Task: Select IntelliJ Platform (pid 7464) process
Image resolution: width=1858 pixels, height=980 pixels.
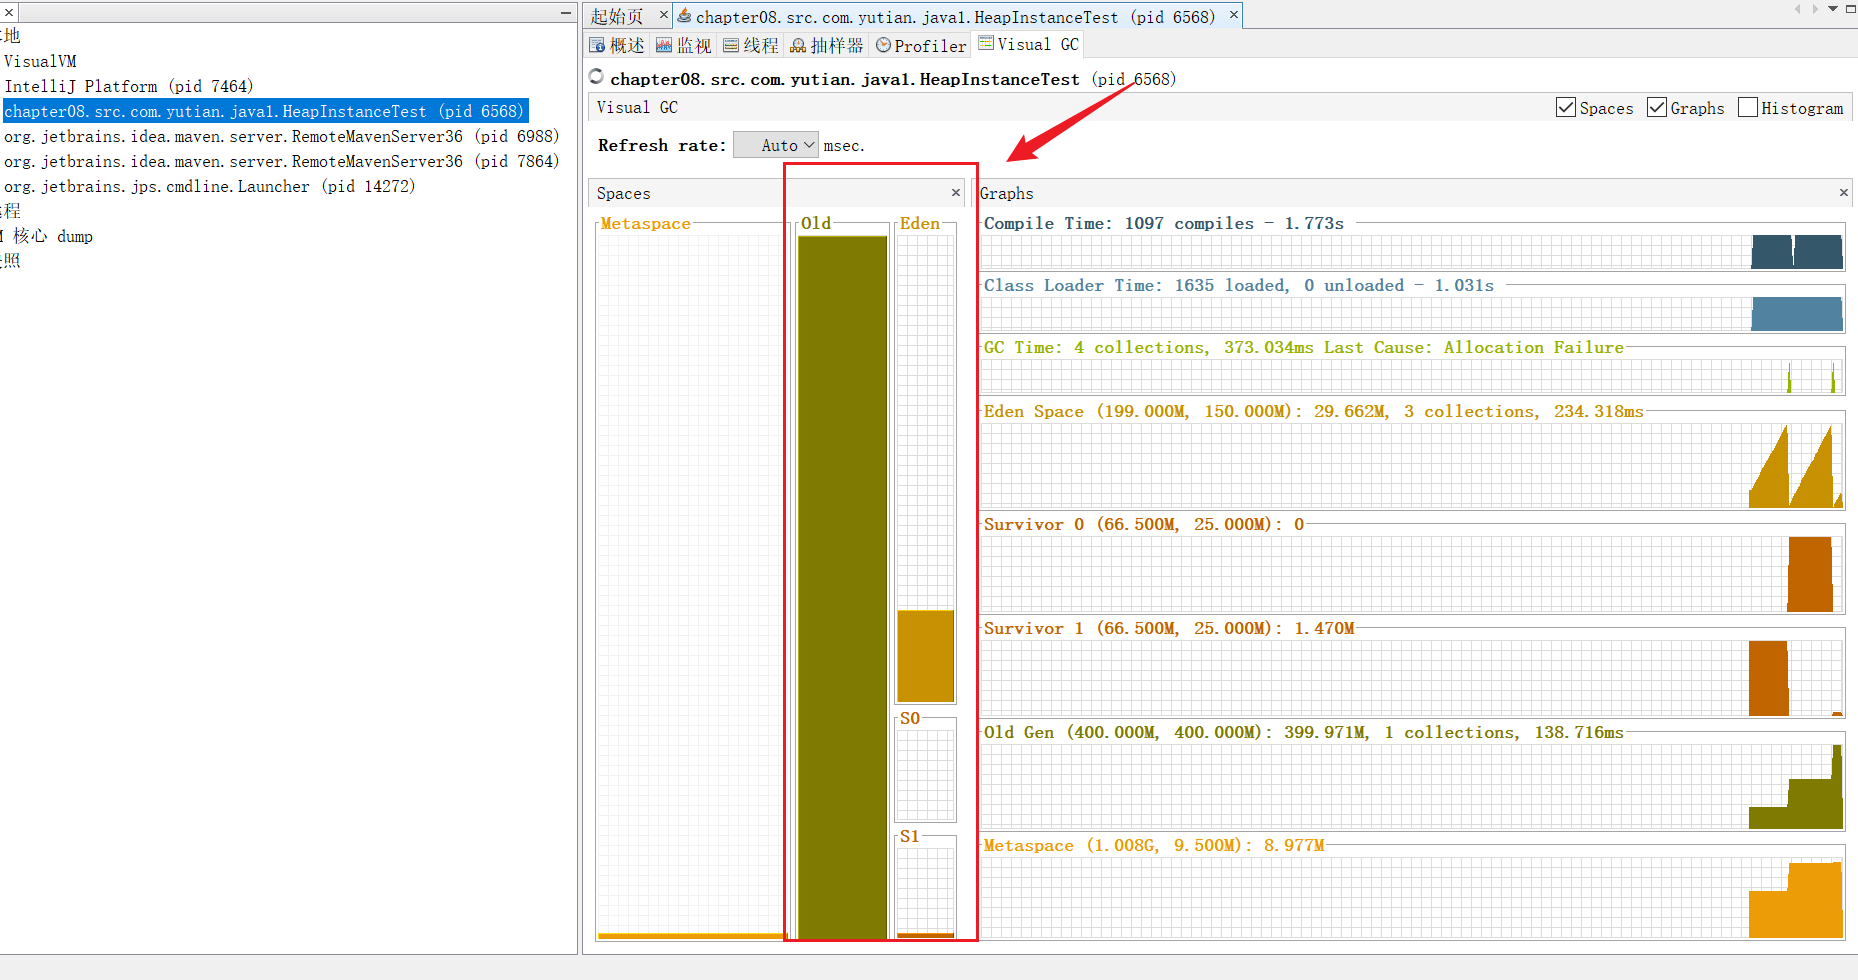Action: [x=129, y=86]
